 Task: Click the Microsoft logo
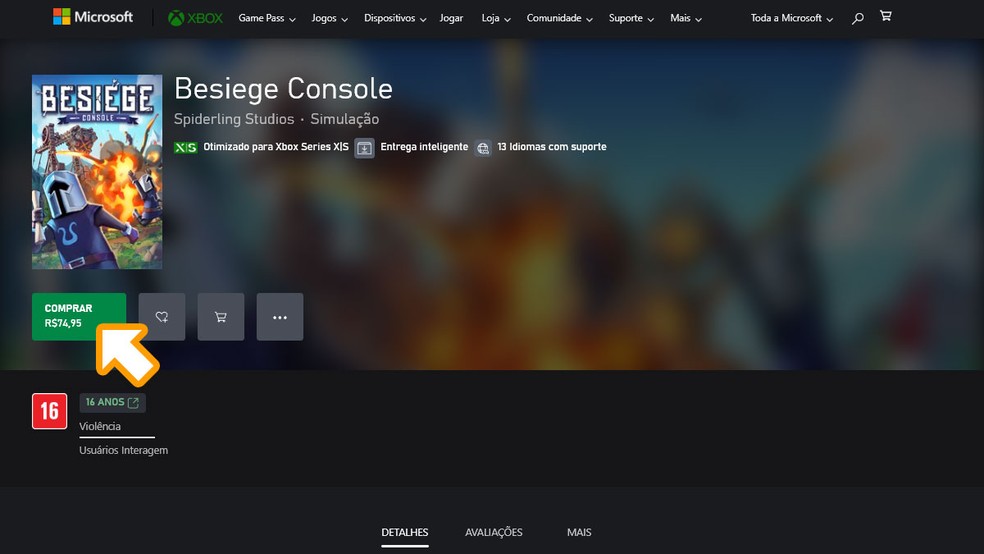(93, 17)
